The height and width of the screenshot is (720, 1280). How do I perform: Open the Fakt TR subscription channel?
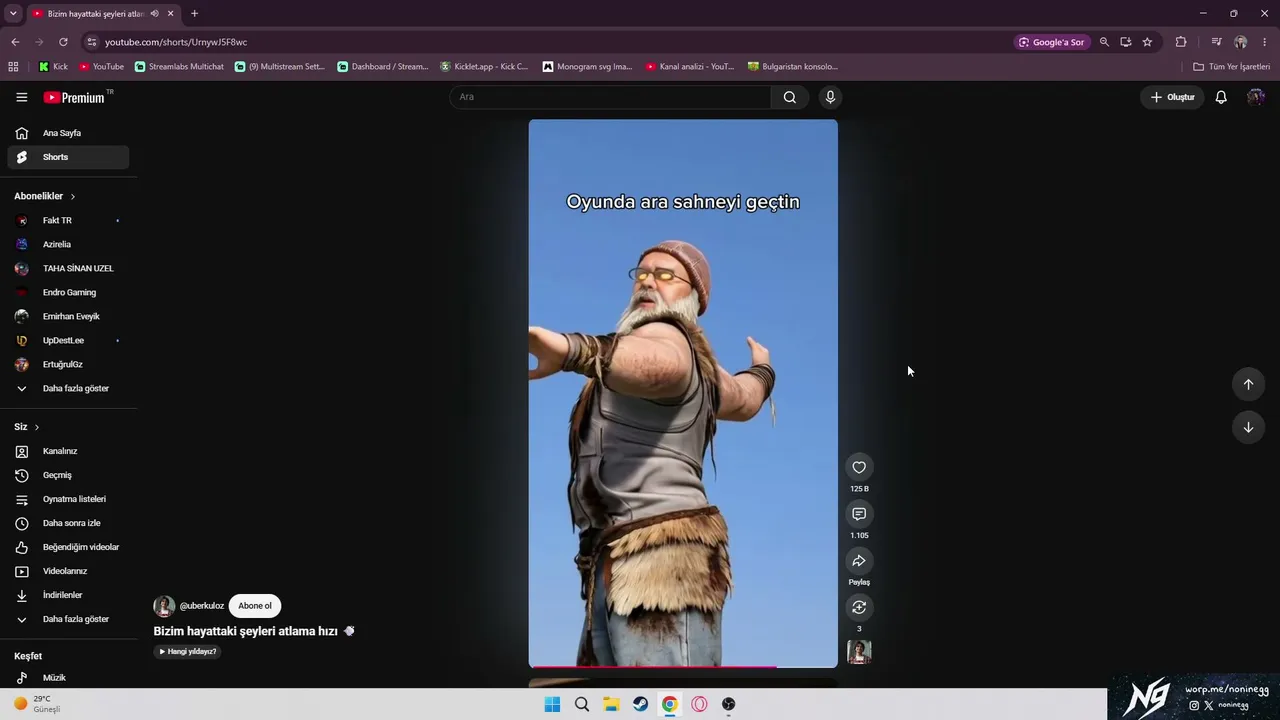coord(68,220)
